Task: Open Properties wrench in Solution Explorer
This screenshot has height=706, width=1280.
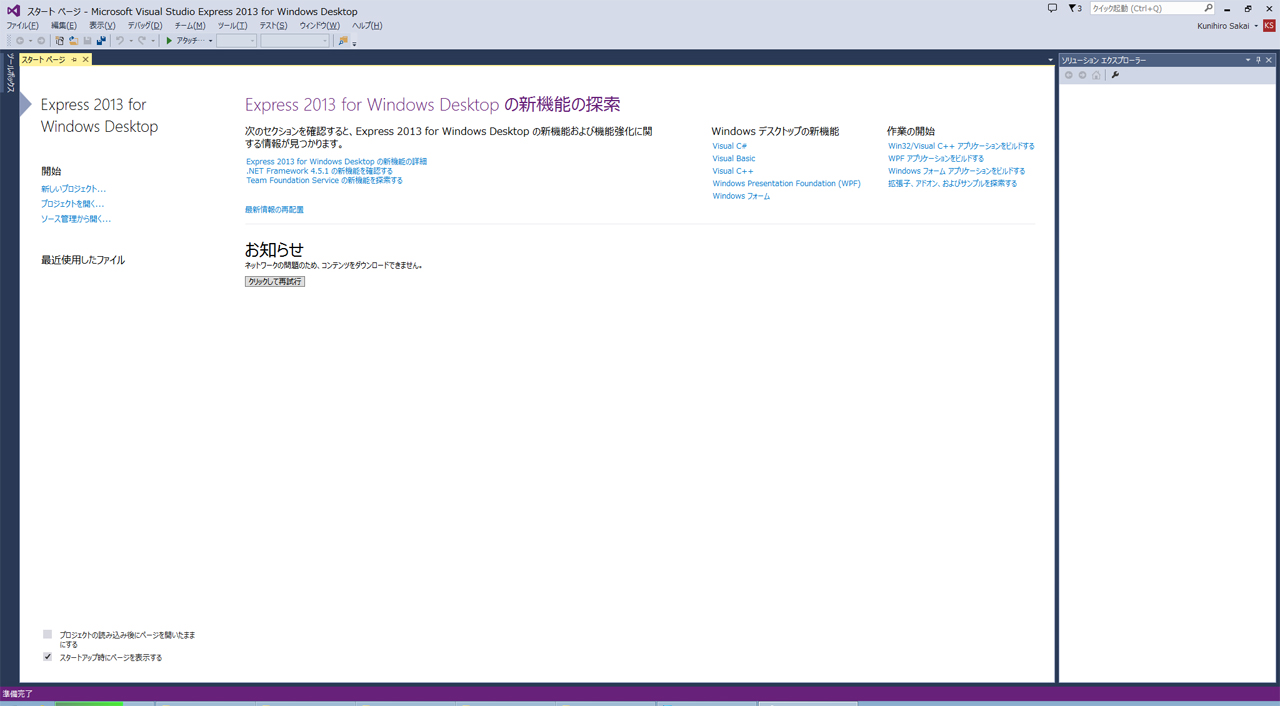Action: (1115, 75)
